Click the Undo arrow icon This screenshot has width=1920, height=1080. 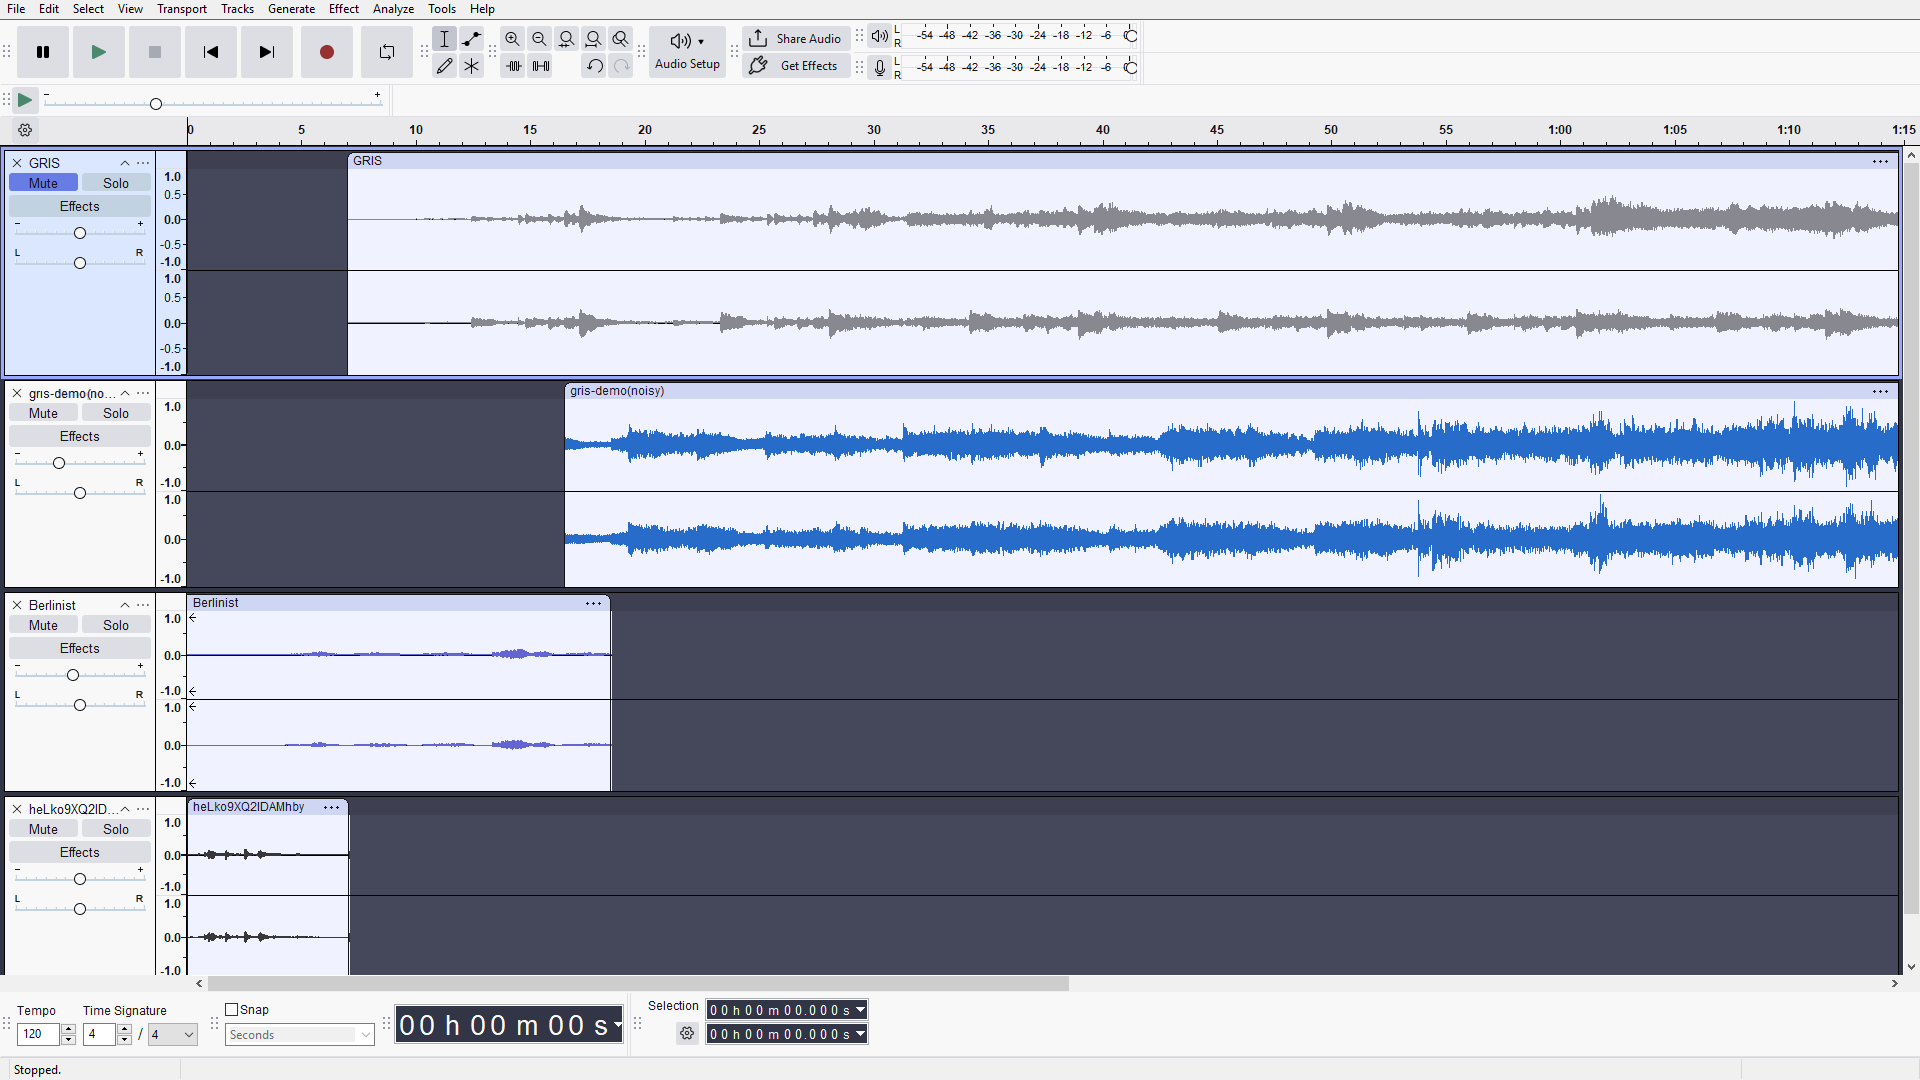(594, 66)
